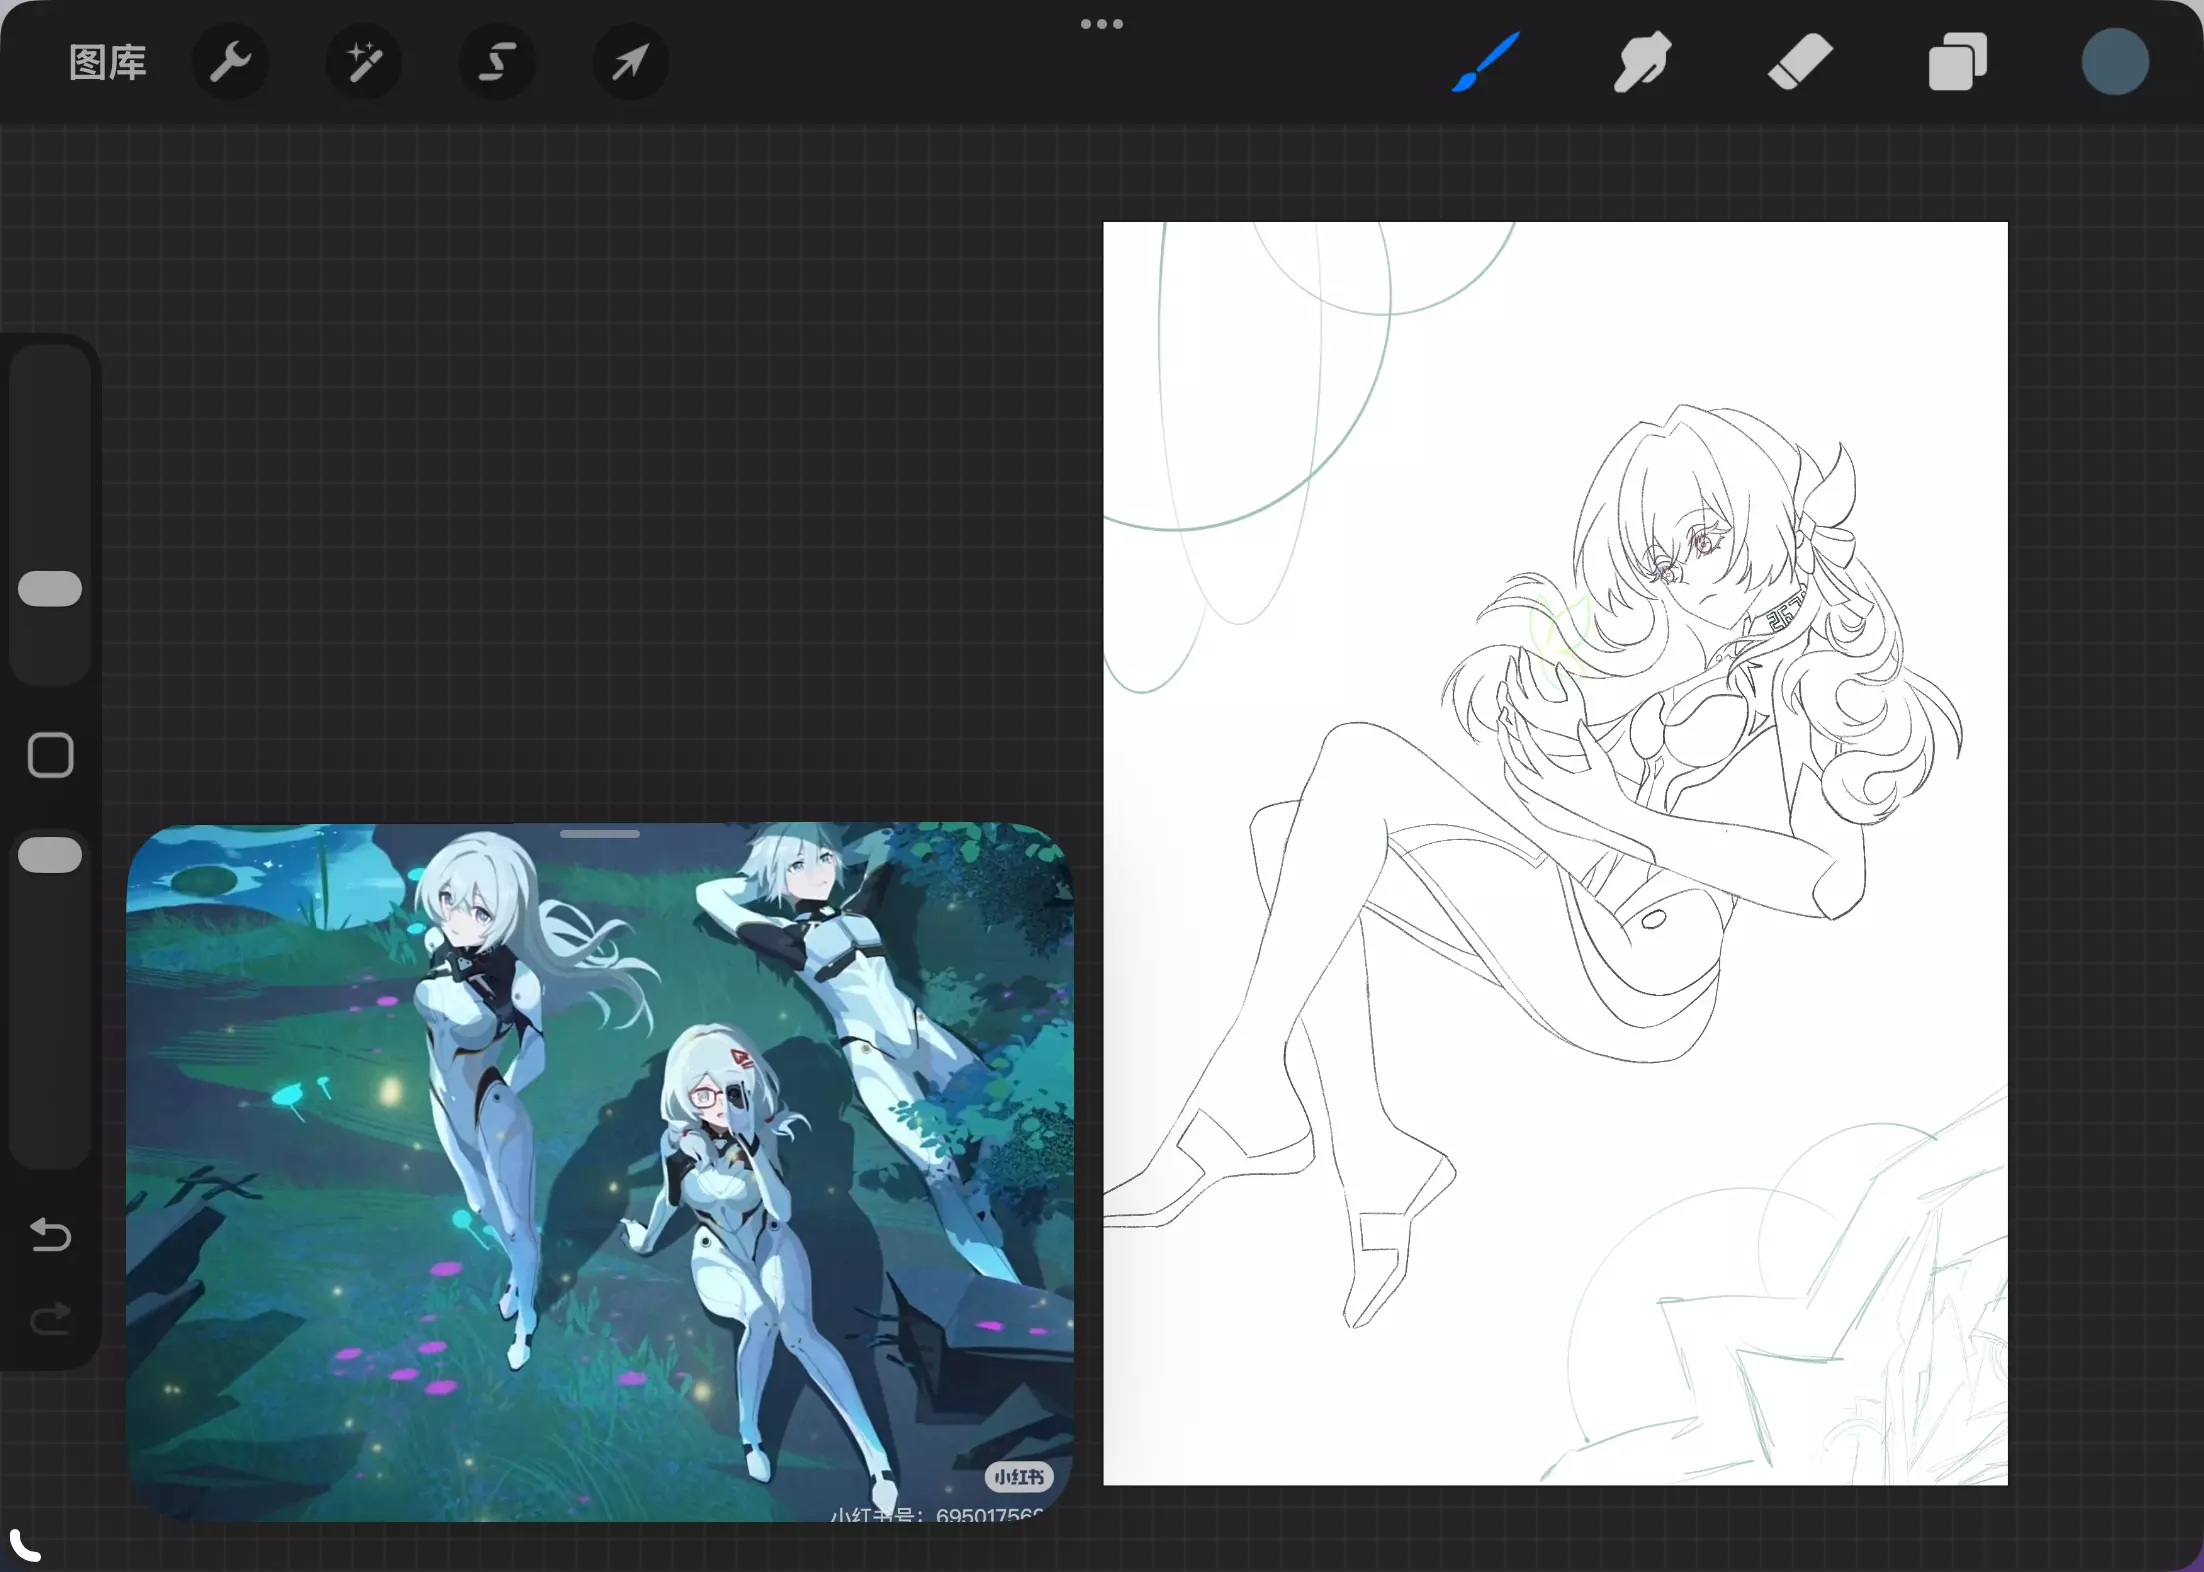Open the Adjustments magic wand menu

[364, 63]
